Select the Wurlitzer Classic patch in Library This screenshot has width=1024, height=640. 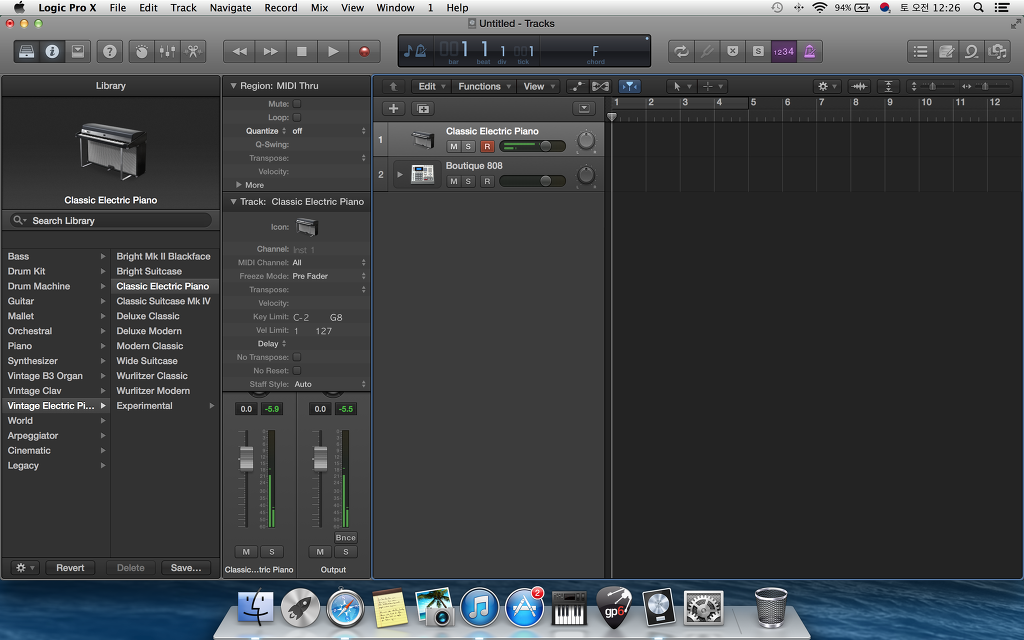[152, 376]
